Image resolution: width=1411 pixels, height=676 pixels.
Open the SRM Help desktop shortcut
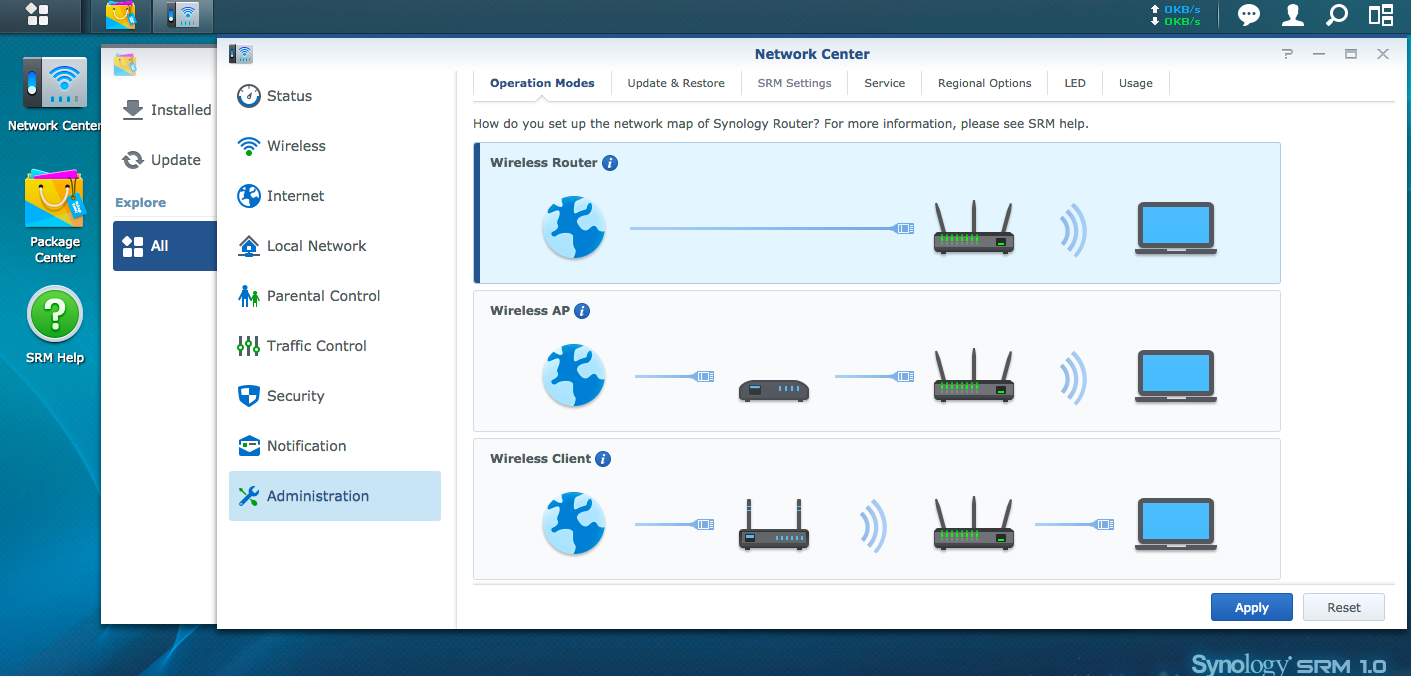55,326
